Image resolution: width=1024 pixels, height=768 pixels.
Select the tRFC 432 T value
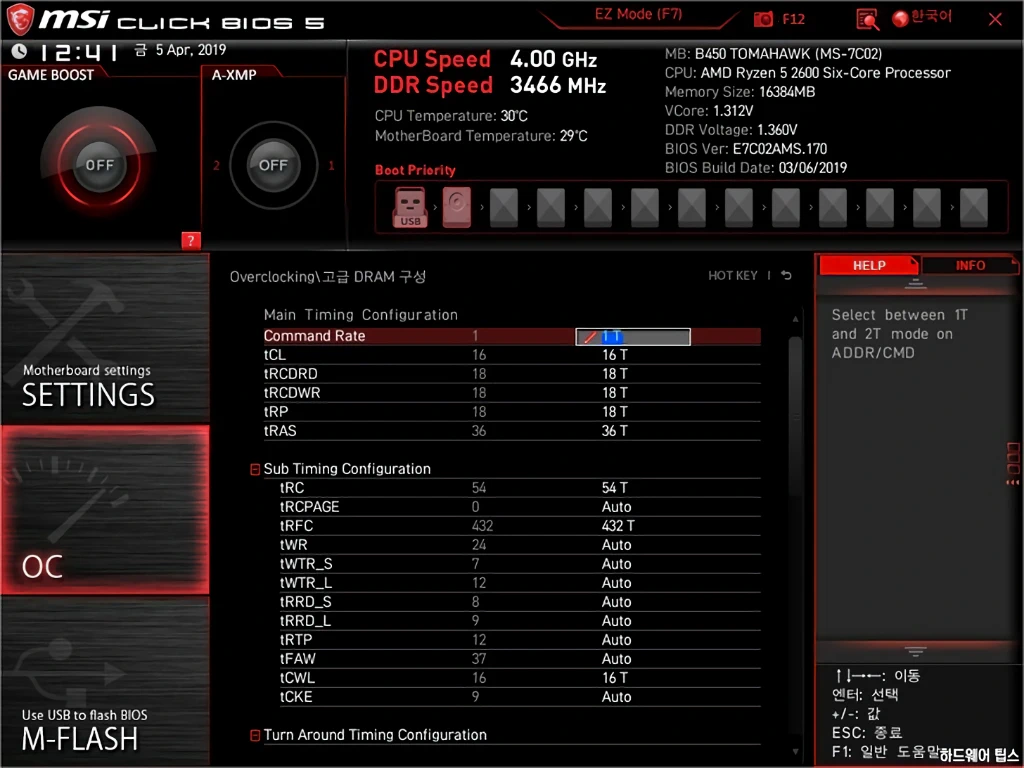point(618,526)
